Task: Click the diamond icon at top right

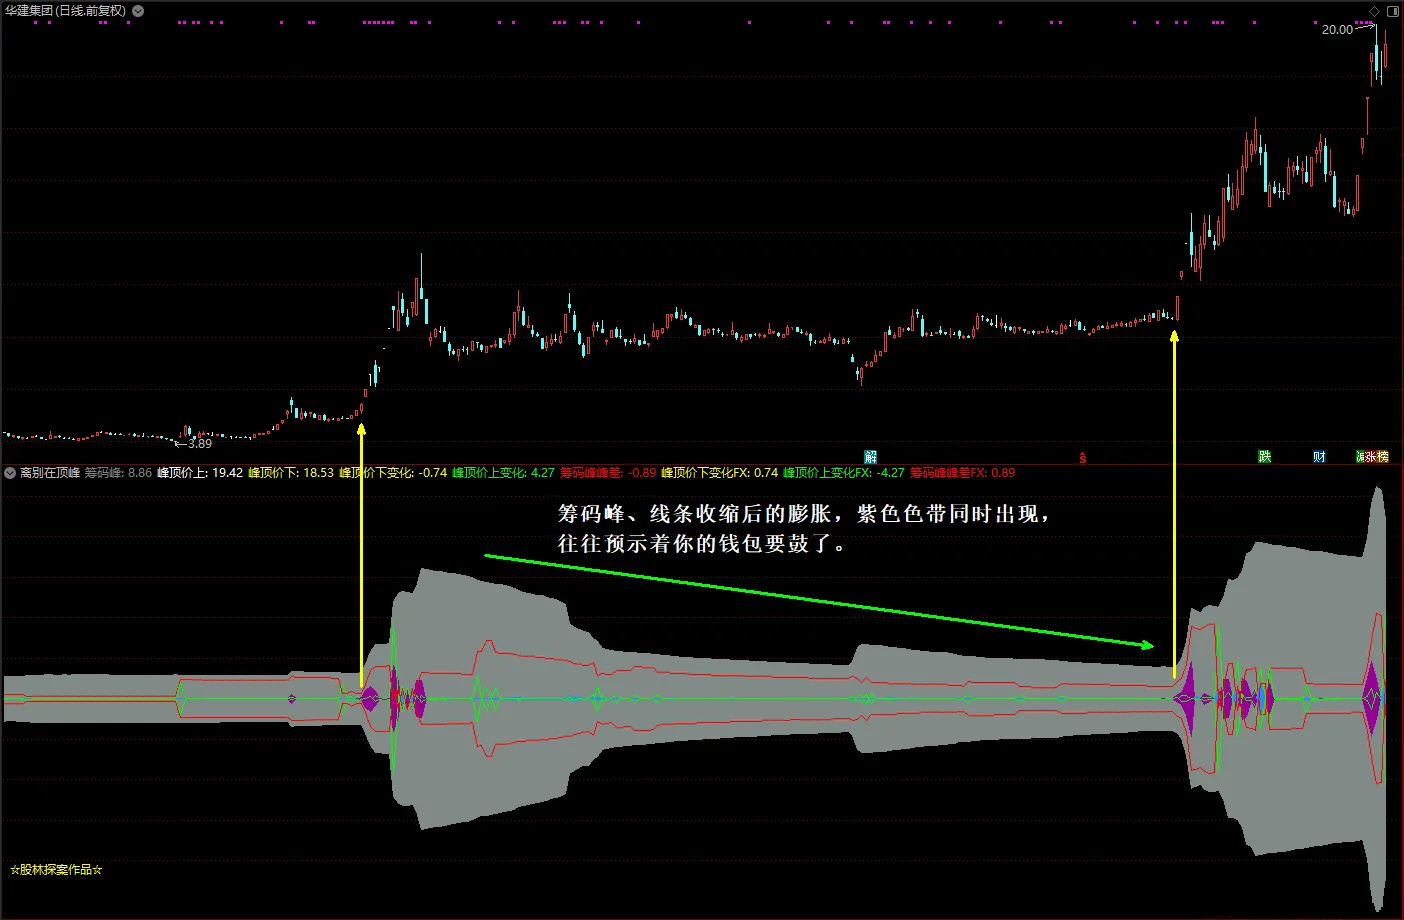Action: click(x=1374, y=11)
